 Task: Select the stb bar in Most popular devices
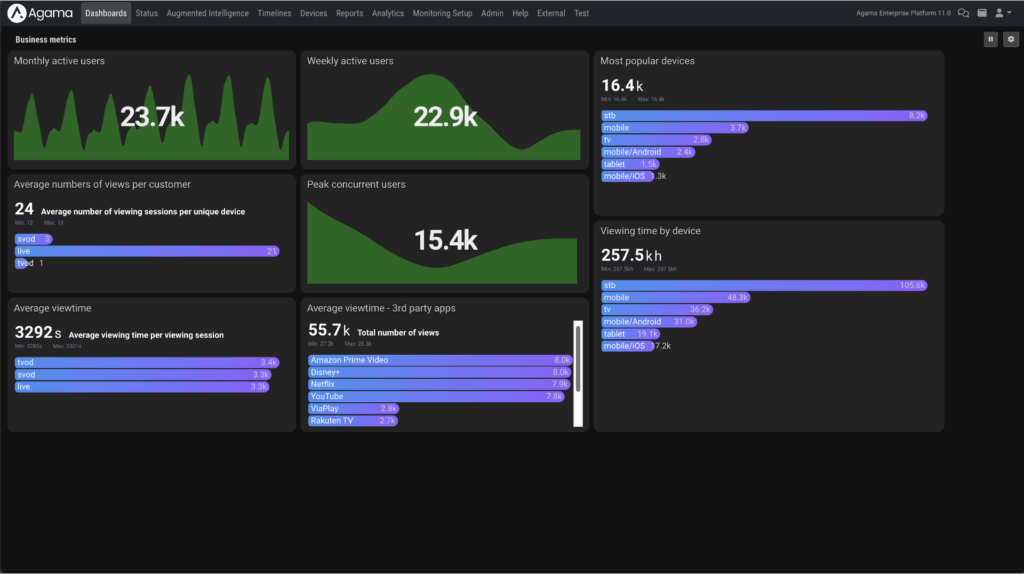[x=764, y=116]
